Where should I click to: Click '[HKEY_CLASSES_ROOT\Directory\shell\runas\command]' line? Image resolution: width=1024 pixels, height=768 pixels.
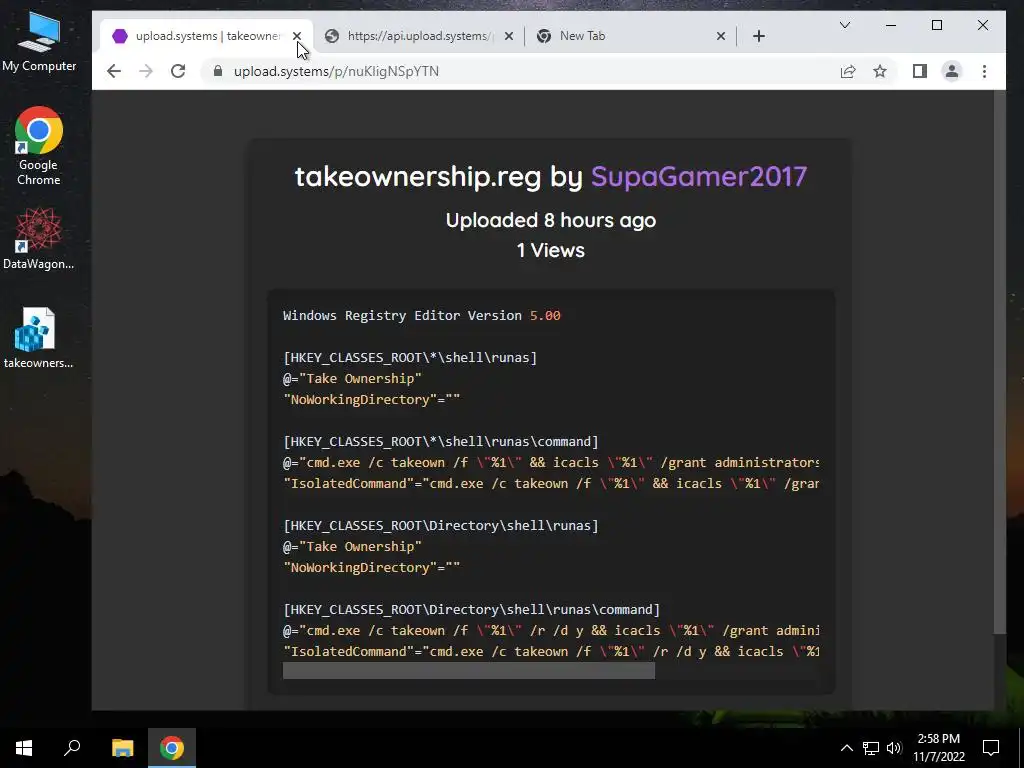[472, 609]
